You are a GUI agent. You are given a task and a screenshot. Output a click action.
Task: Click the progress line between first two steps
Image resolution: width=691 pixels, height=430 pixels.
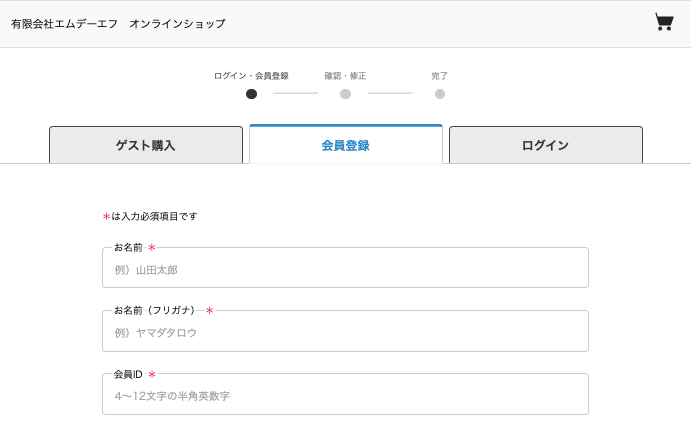(x=295, y=94)
